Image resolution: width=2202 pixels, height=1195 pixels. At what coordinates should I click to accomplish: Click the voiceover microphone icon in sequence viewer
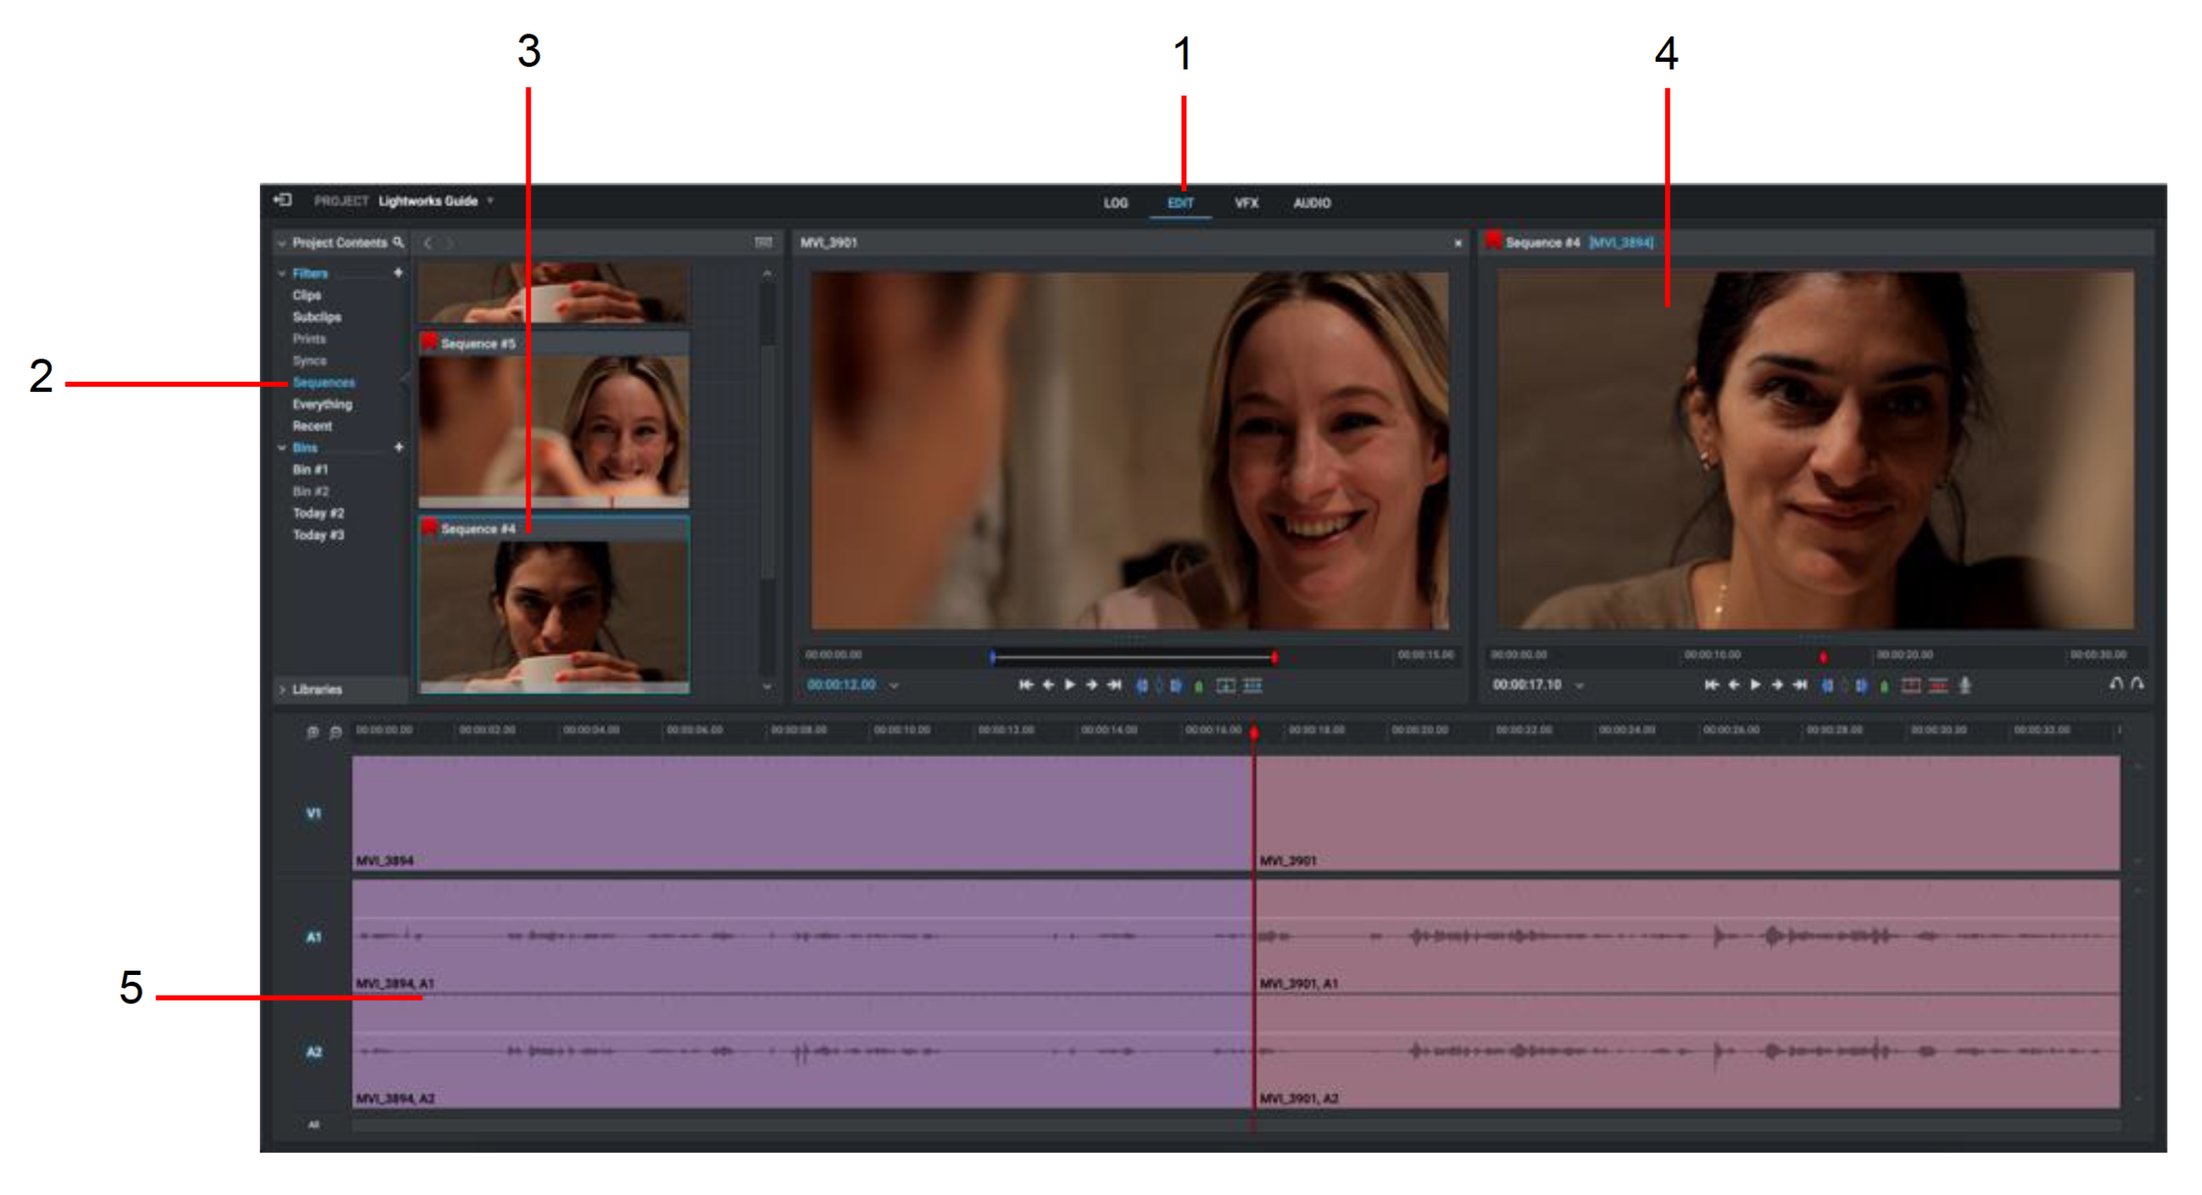click(x=1966, y=685)
